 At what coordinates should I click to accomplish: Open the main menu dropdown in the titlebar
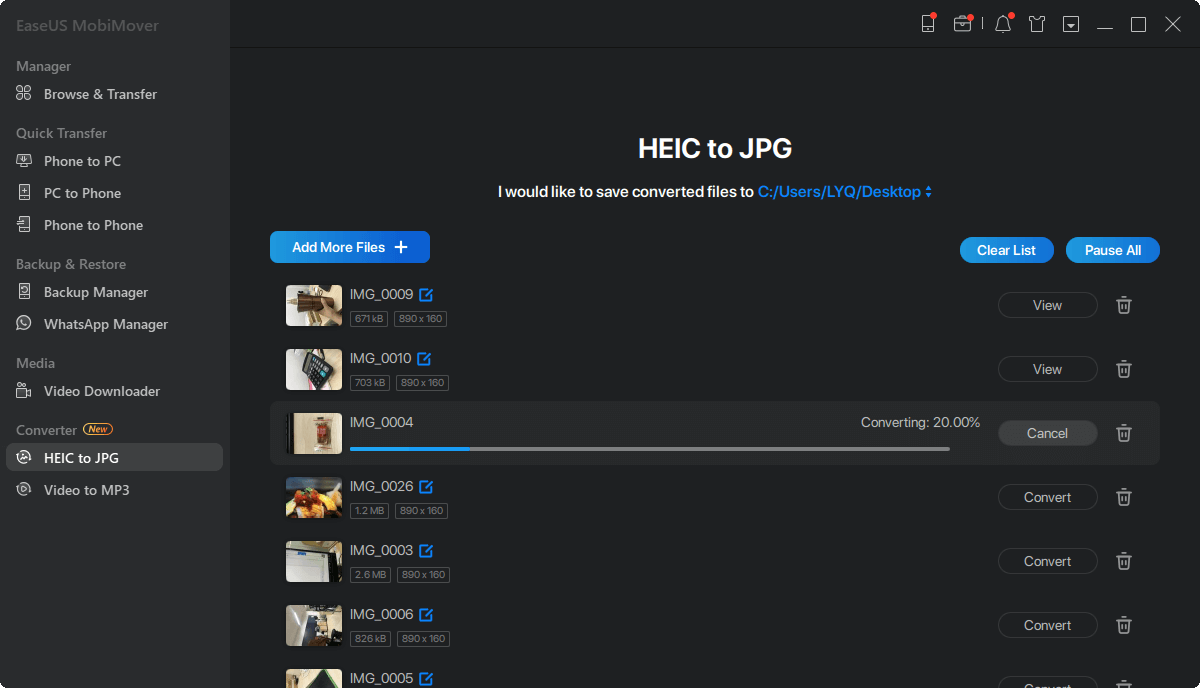point(1070,23)
